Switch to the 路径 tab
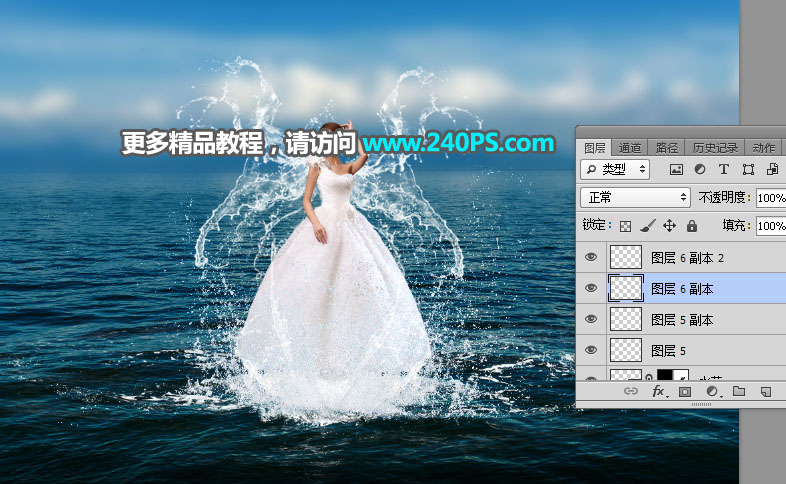This screenshot has height=484, width=786. [x=666, y=148]
